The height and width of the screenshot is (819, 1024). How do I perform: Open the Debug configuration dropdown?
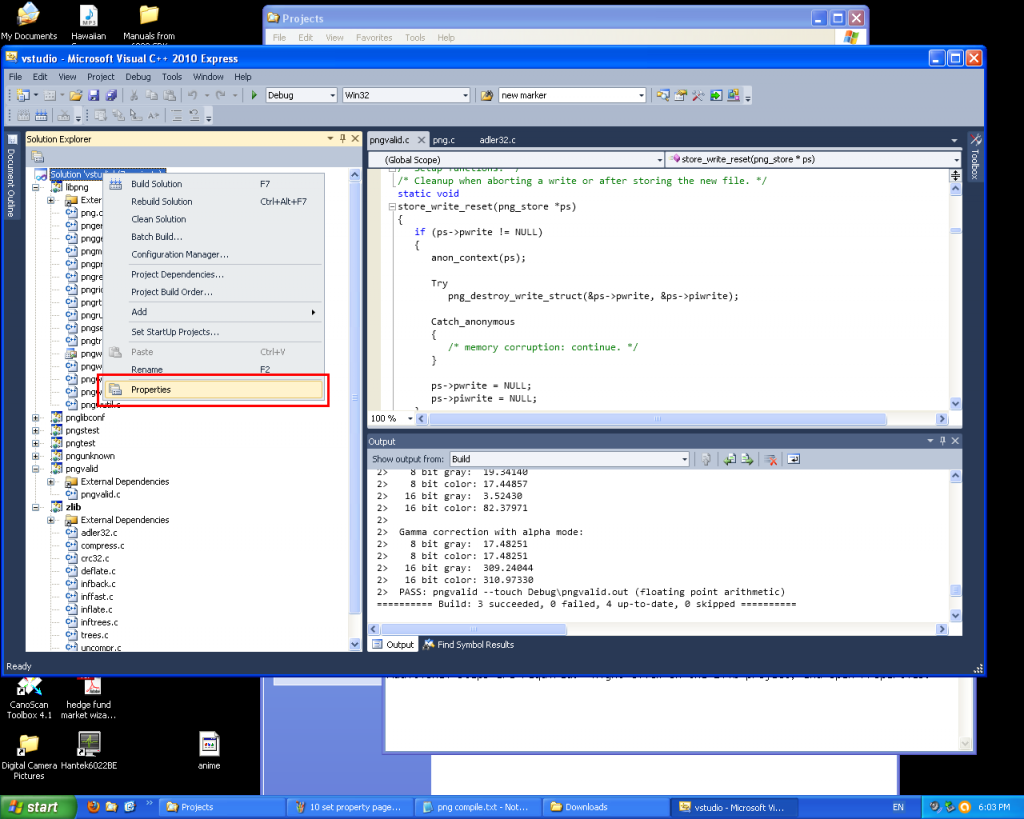point(332,95)
